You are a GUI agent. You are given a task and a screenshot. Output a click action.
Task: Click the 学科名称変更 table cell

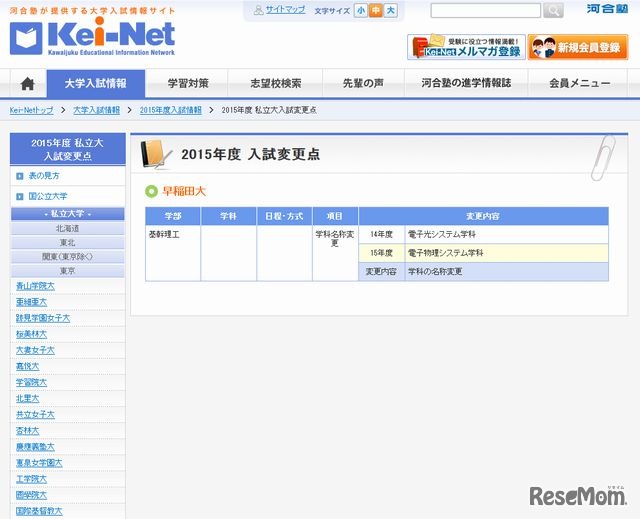(335, 253)
